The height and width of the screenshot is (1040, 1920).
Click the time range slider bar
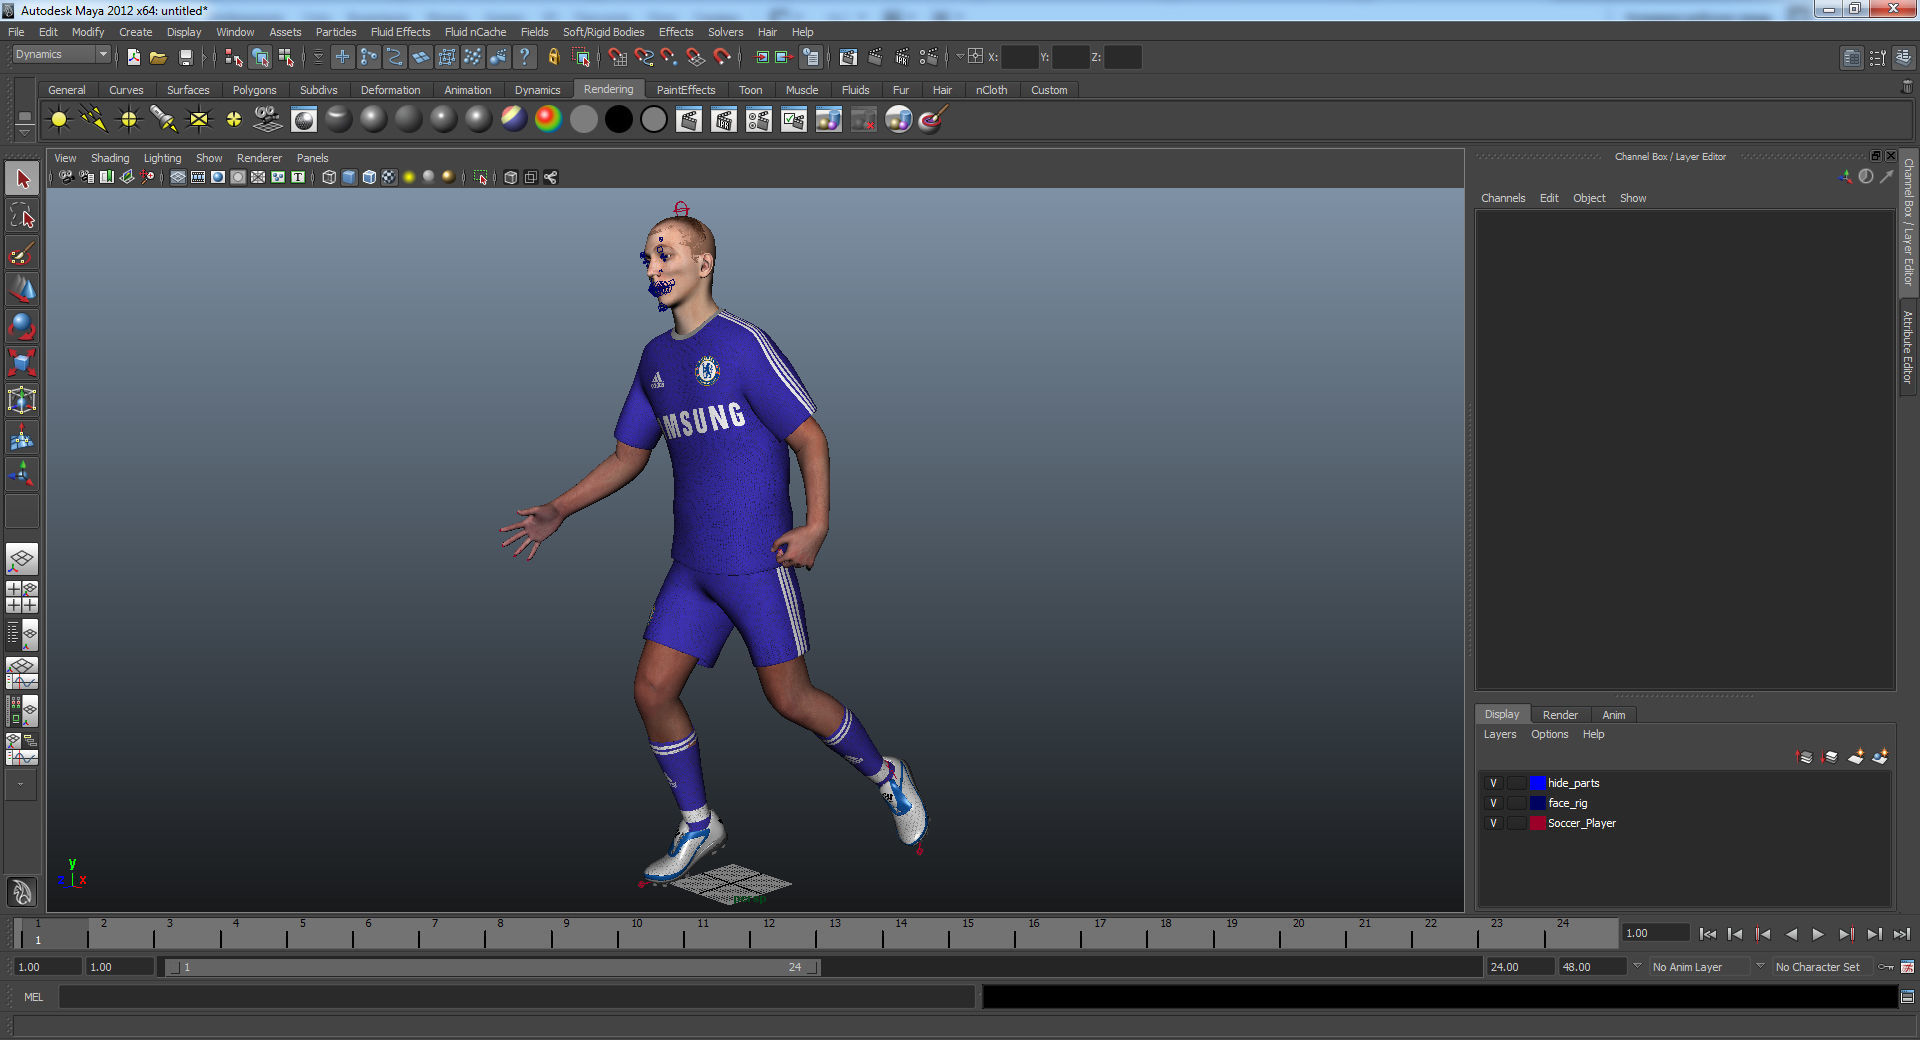click(492, 967)
